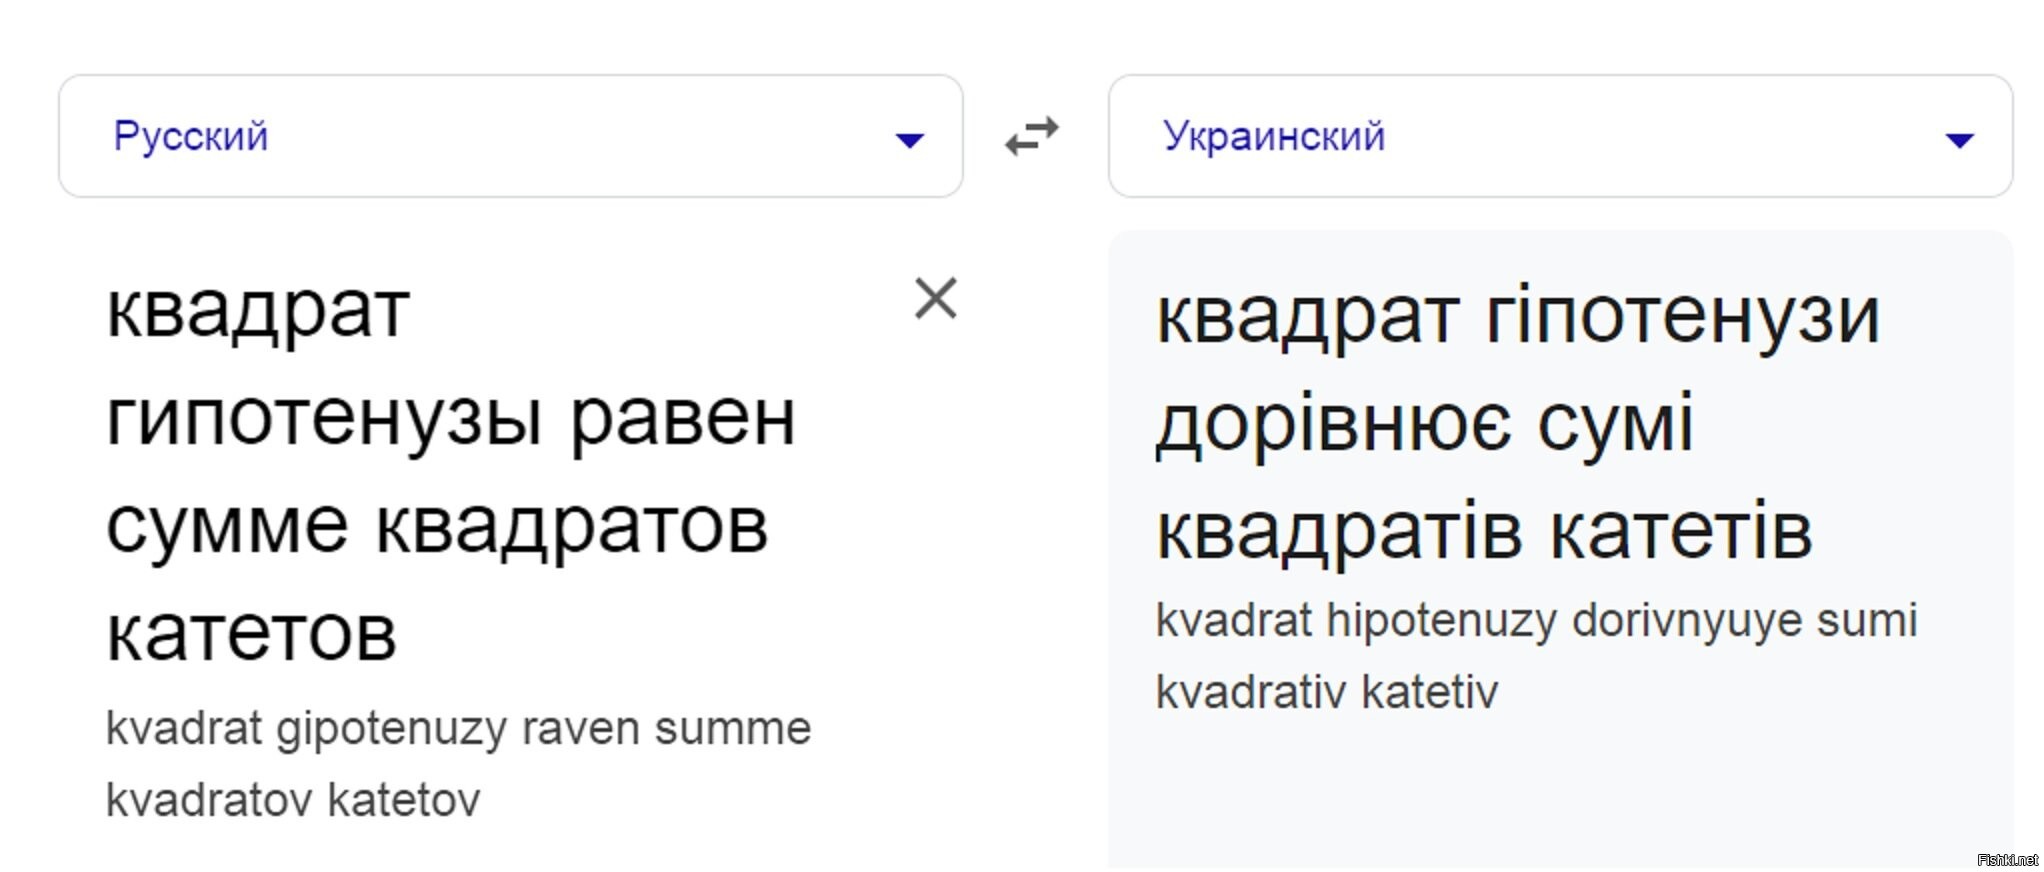The height and width of the screenshot is (872, 2044).
Task: Open the Русский source language dropdown
Action: (x=510, y=136)
